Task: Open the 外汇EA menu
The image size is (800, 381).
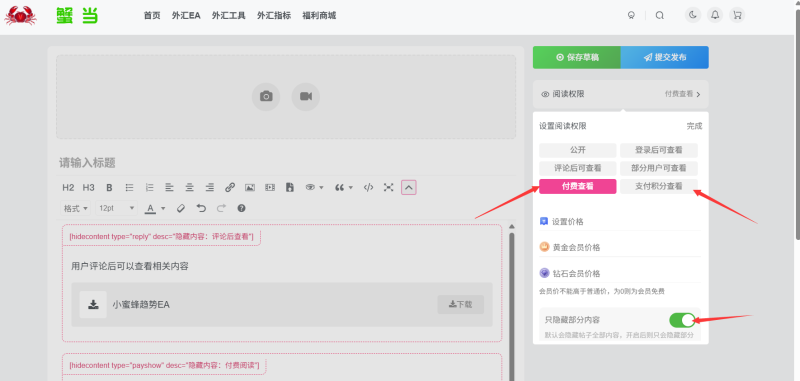Action: pos(186,15)
